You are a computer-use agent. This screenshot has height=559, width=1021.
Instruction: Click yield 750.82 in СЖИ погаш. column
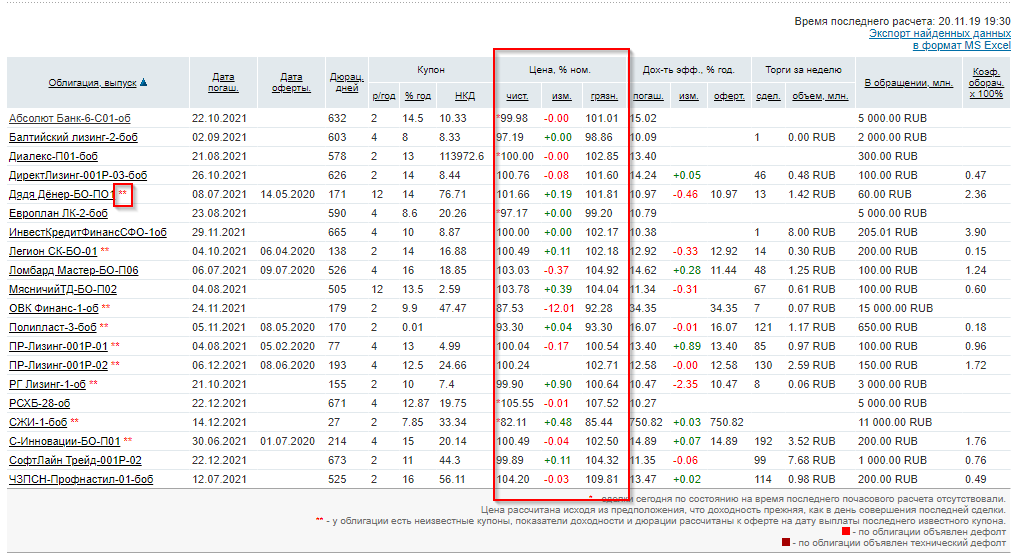(x=645, y=422)
